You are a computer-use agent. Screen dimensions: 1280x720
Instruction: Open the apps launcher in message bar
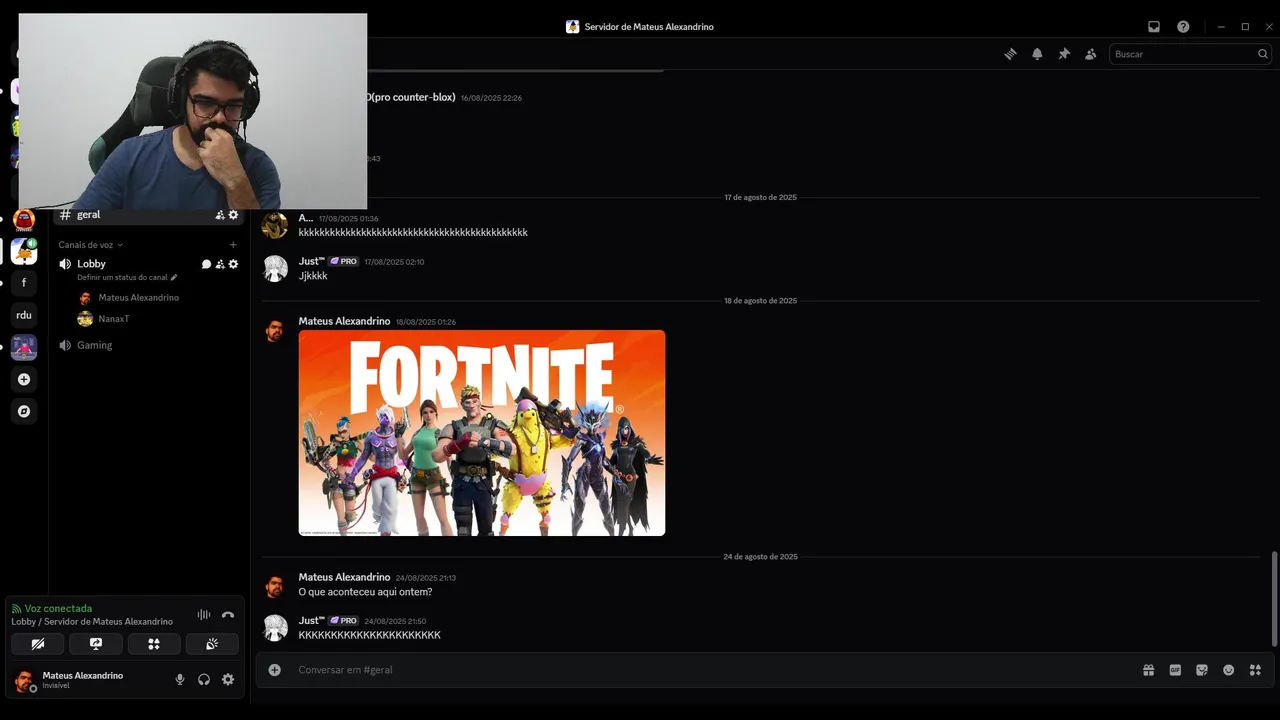[x=1255, y=670]
